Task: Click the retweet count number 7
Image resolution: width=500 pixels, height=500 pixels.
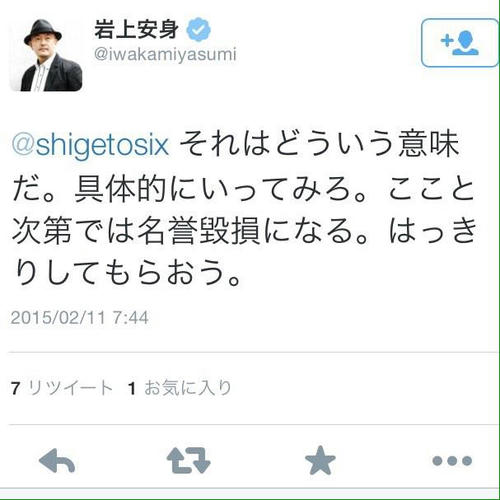Action: (x=15, y=388)
